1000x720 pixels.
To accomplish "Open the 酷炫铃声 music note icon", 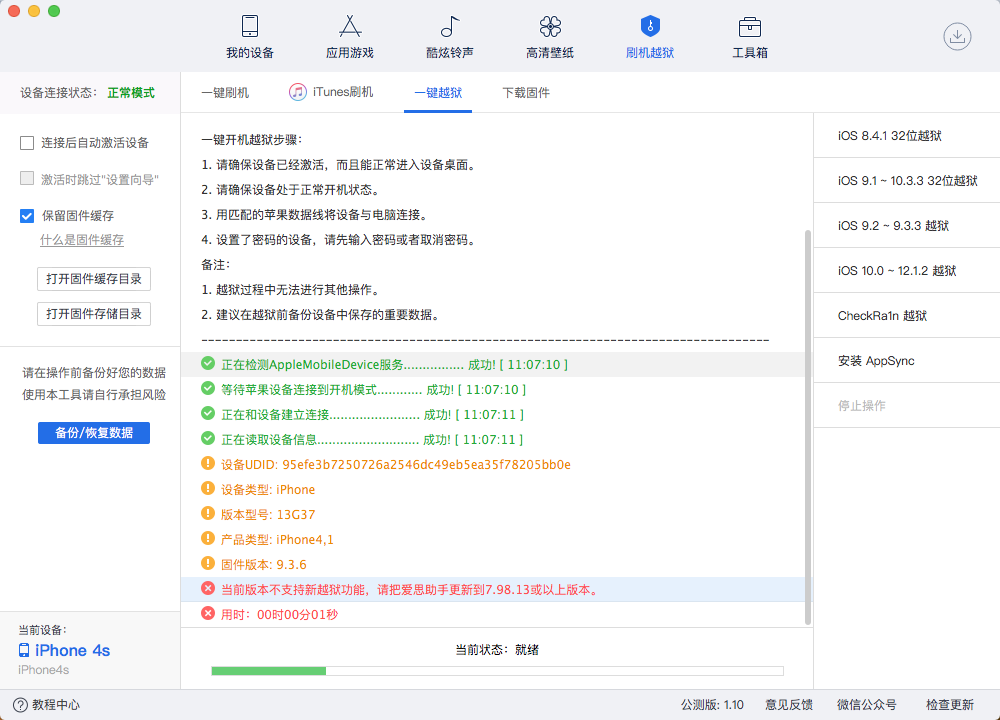I will click(x=450, y=26).
